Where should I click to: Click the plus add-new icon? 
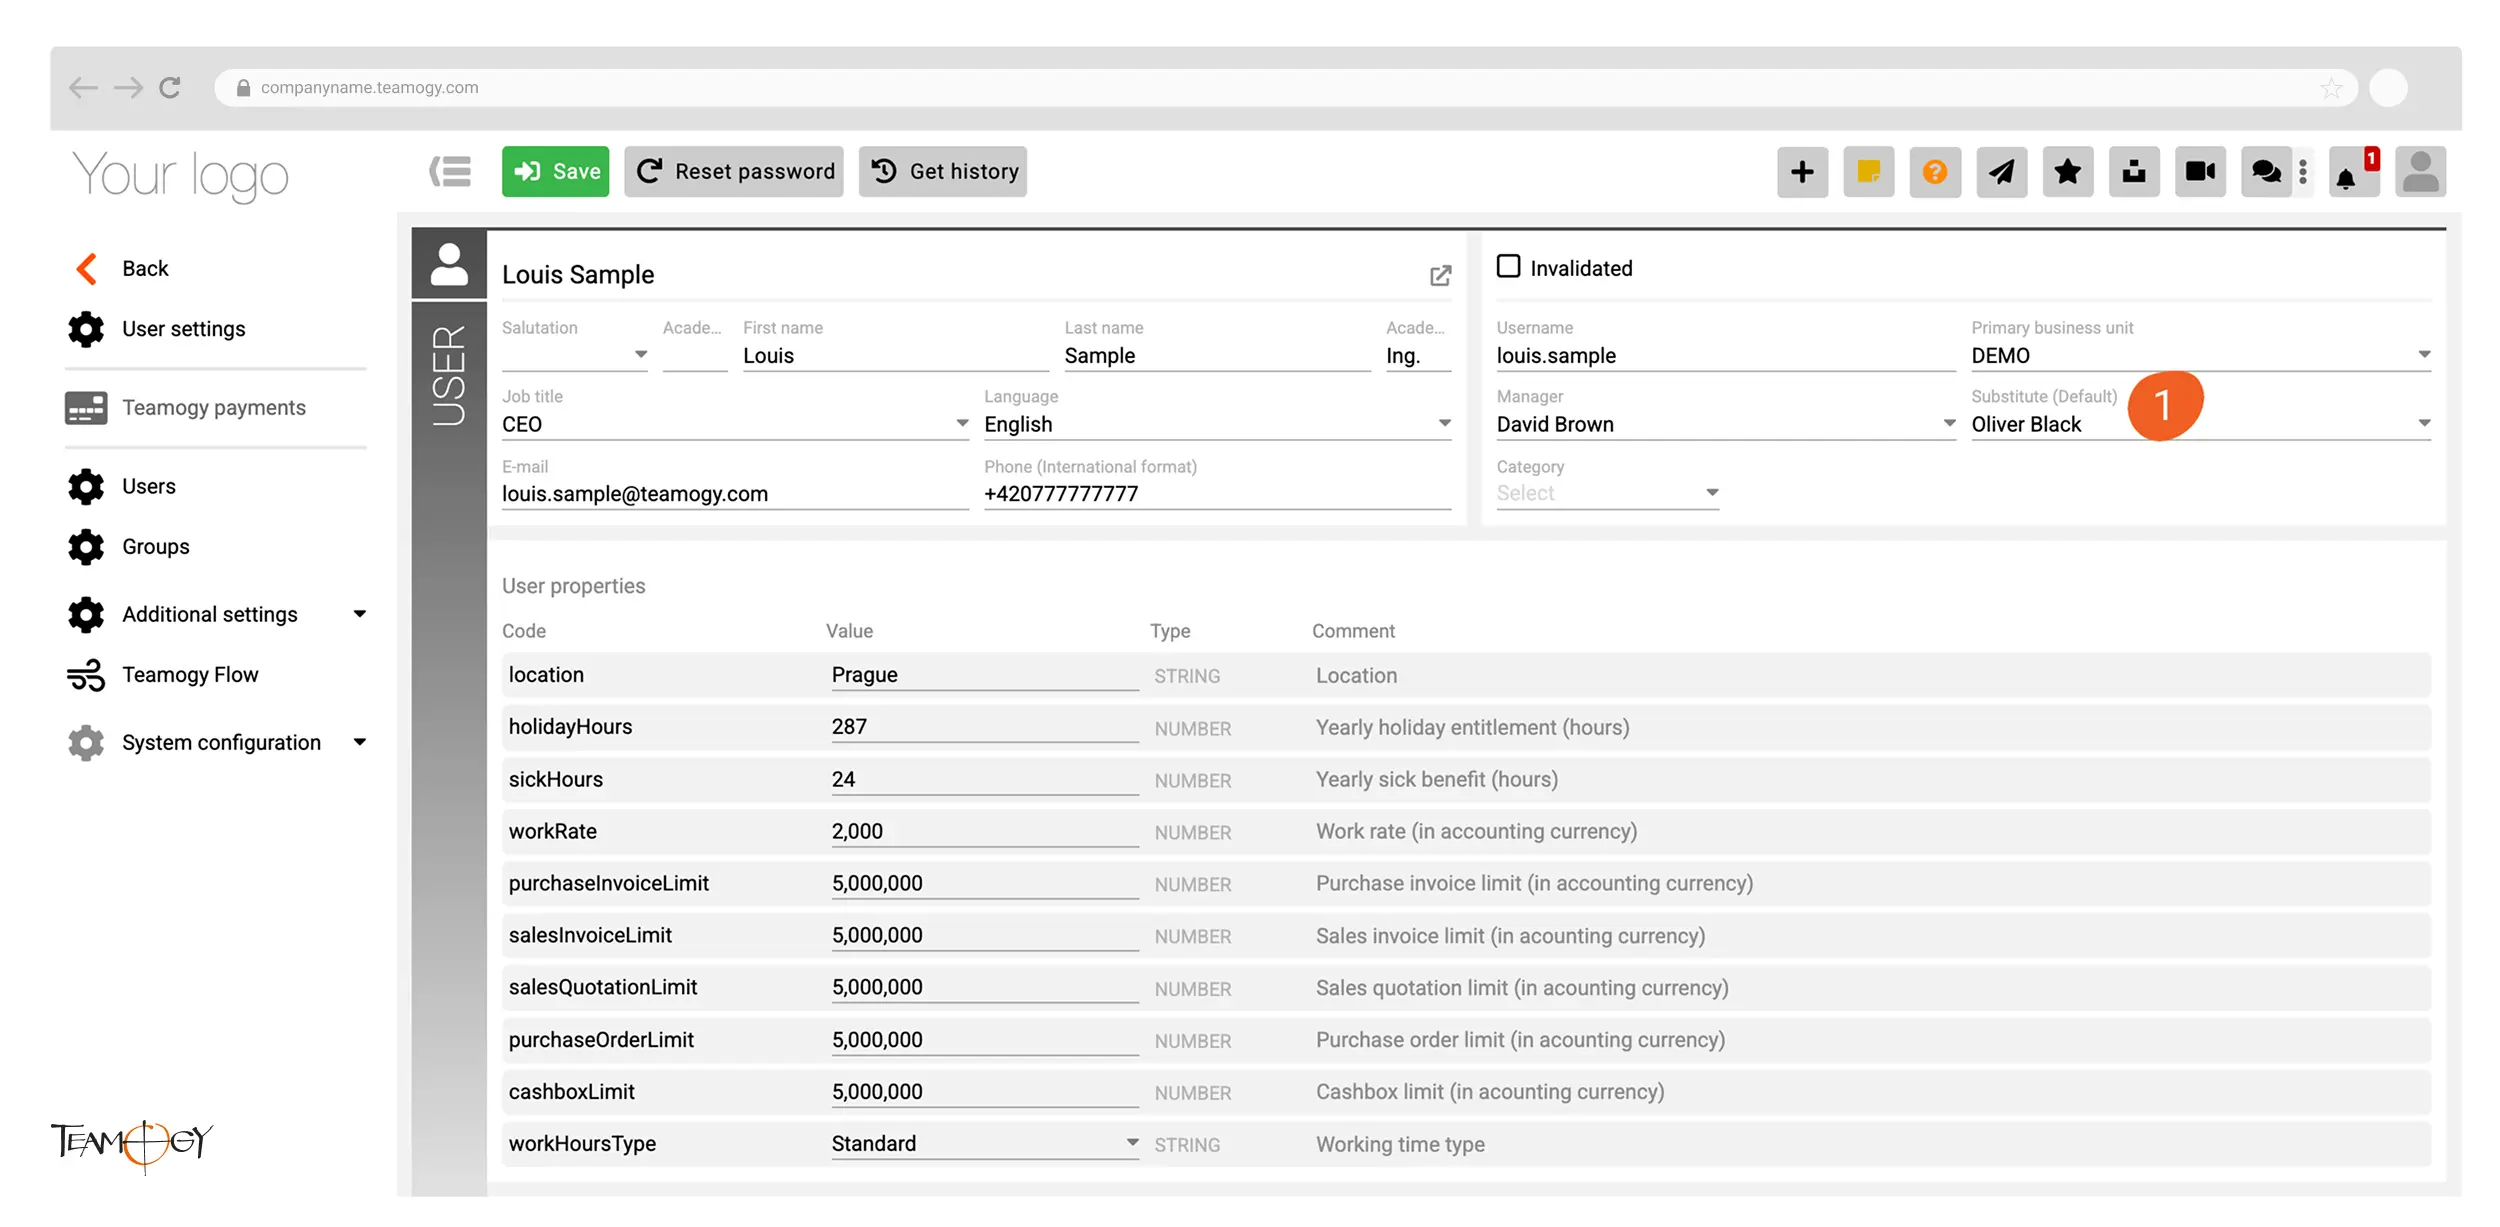1802,172
